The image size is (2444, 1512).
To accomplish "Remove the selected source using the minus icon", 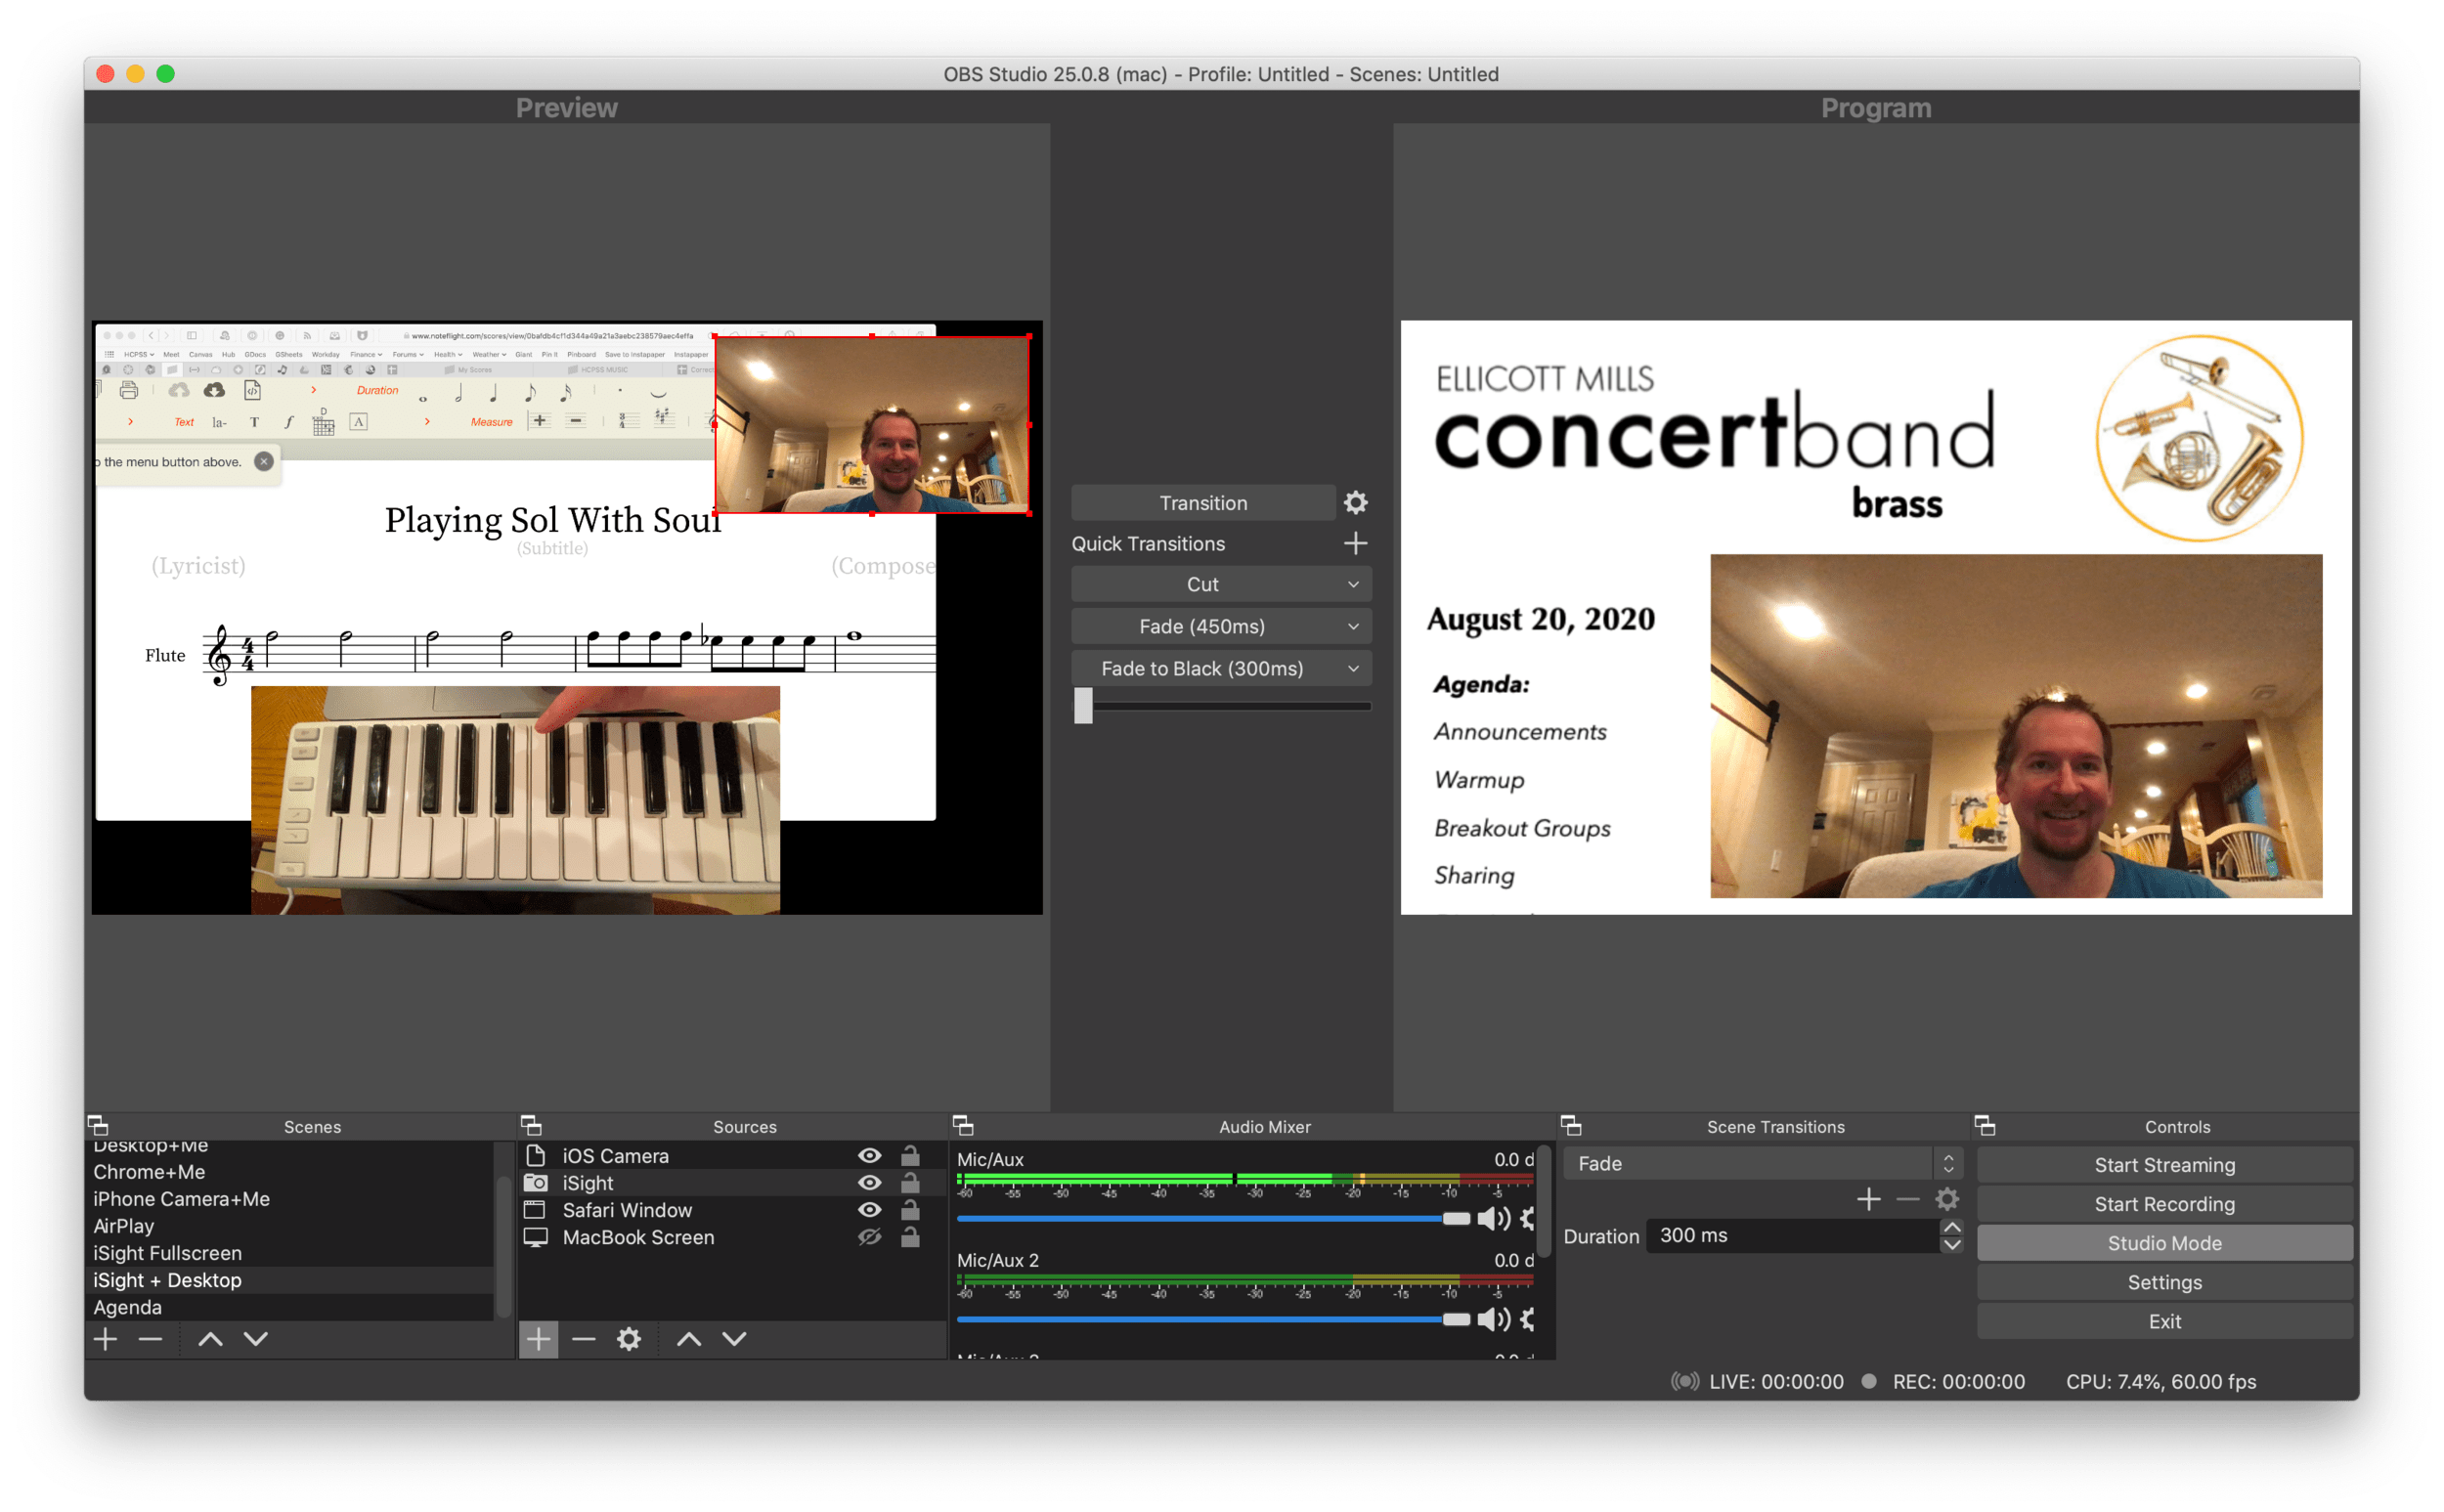I will tap(584, 1339).
